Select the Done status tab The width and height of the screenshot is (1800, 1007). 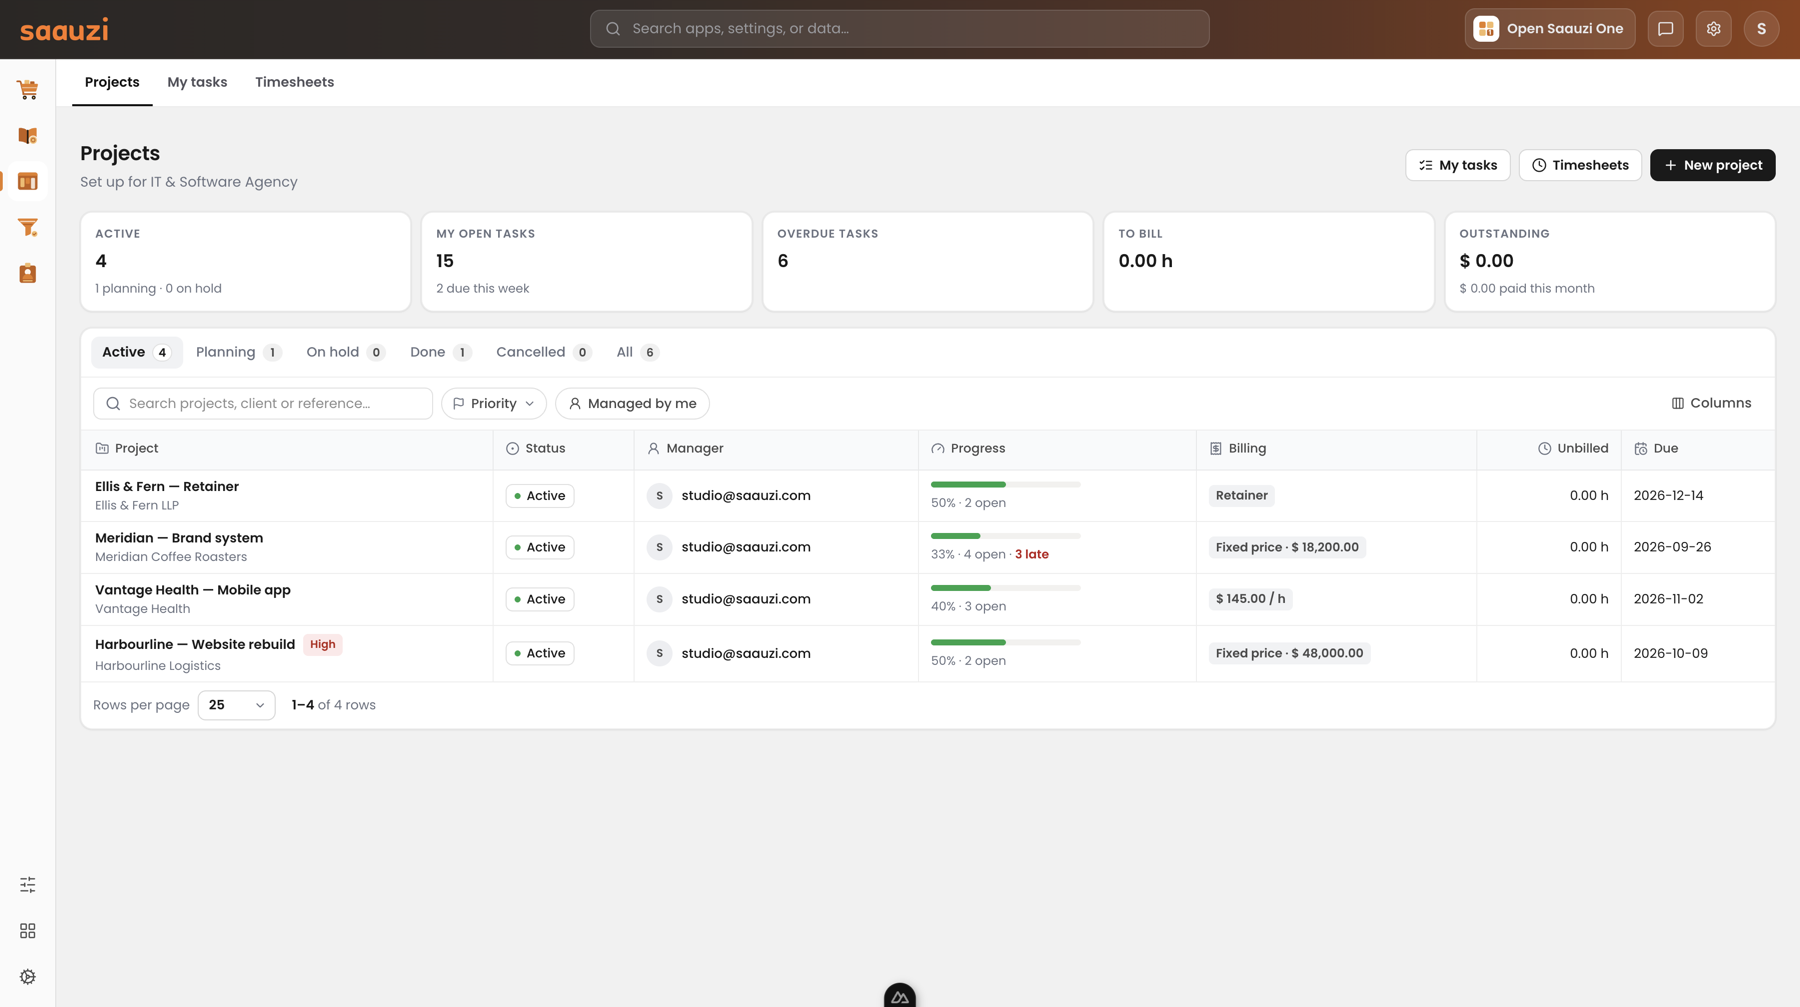tap(440, 352)
